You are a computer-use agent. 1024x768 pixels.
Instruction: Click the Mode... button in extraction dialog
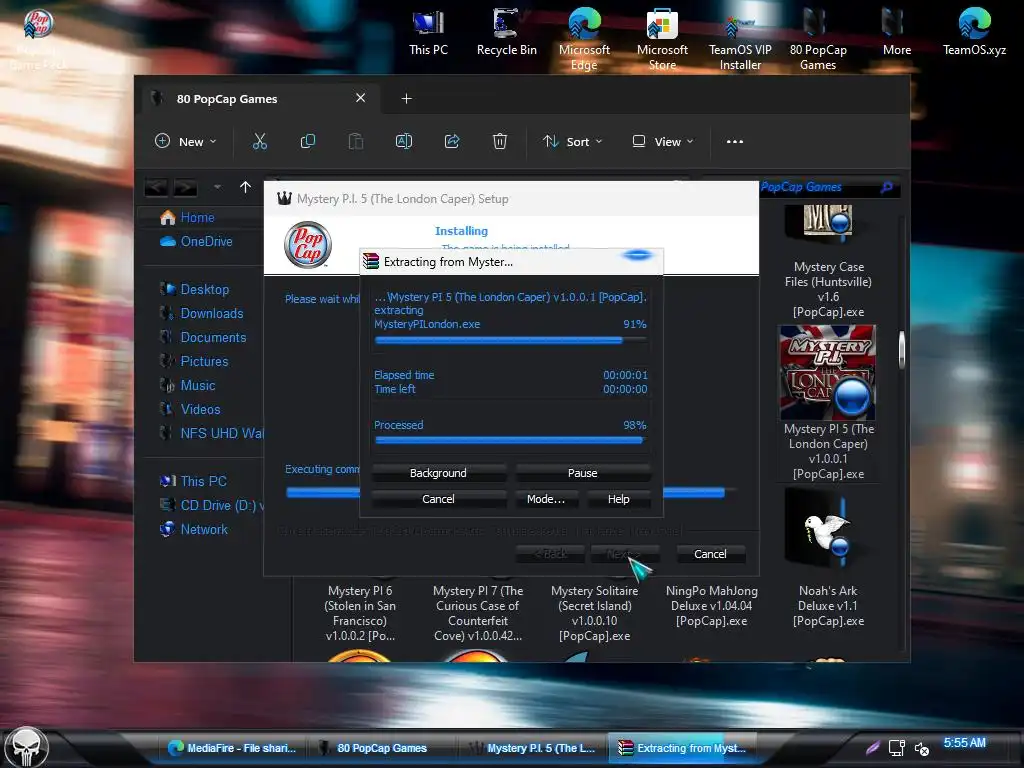click(545, 499)
